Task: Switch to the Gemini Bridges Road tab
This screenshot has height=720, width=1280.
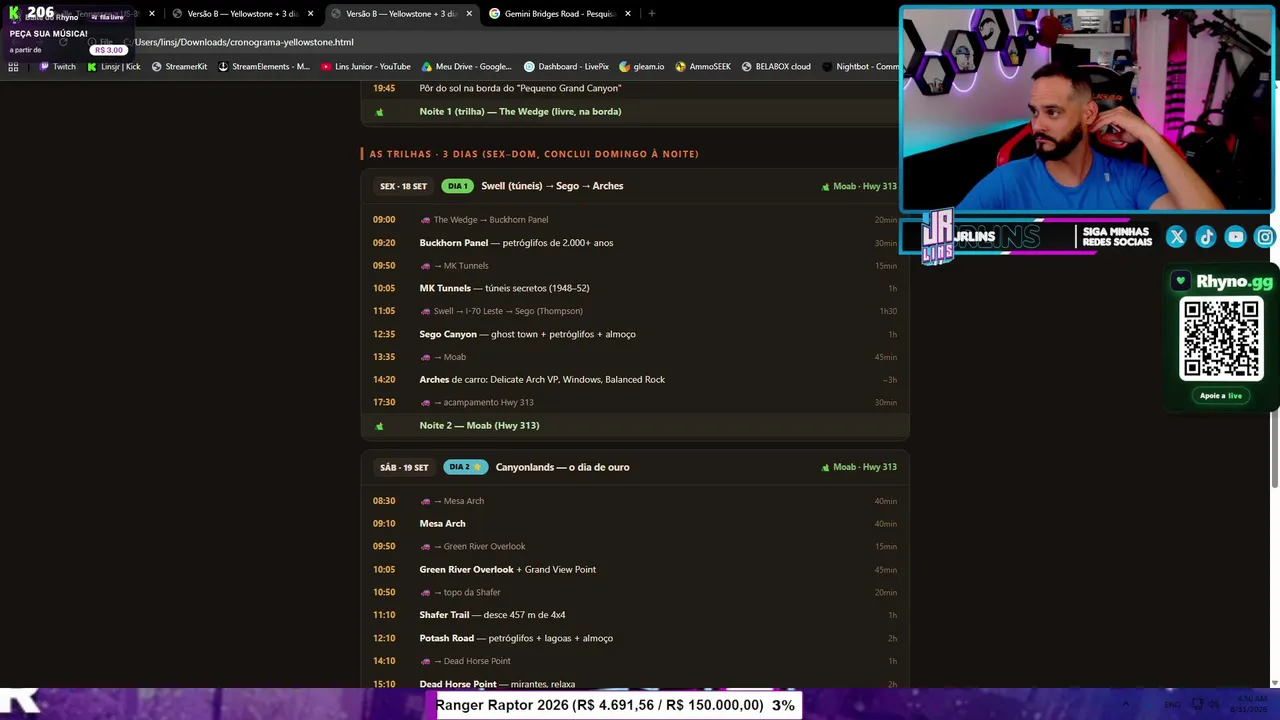Action: tap(558, 14)
